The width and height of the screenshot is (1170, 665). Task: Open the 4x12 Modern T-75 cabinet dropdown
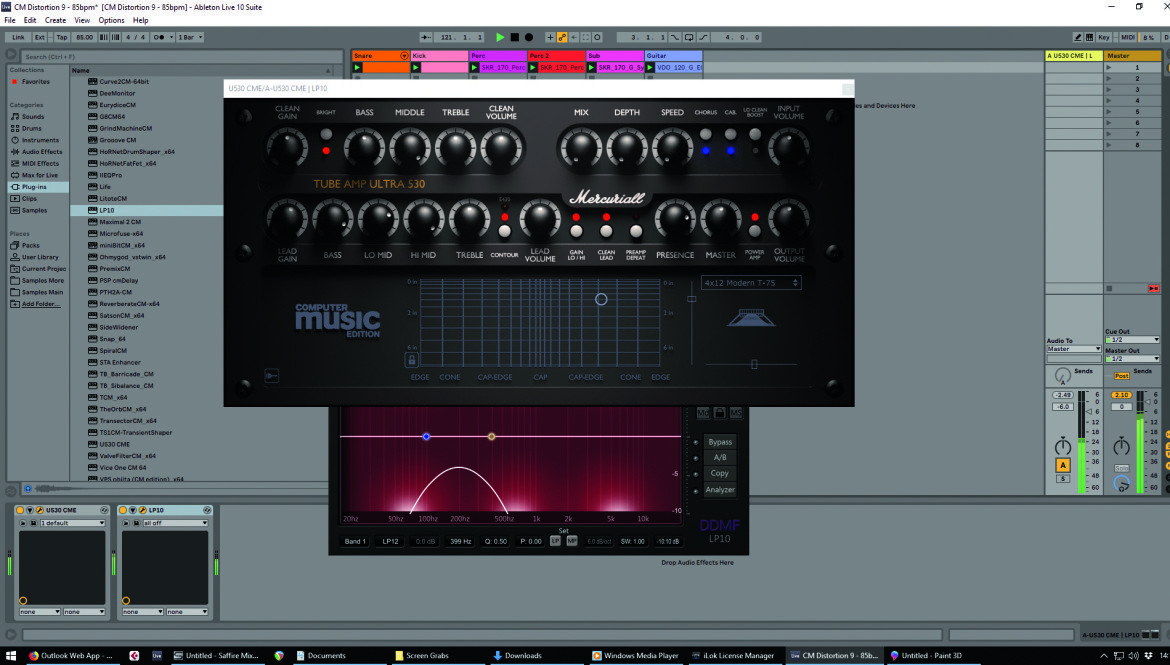pyautogui.click(x=751, y=283)
